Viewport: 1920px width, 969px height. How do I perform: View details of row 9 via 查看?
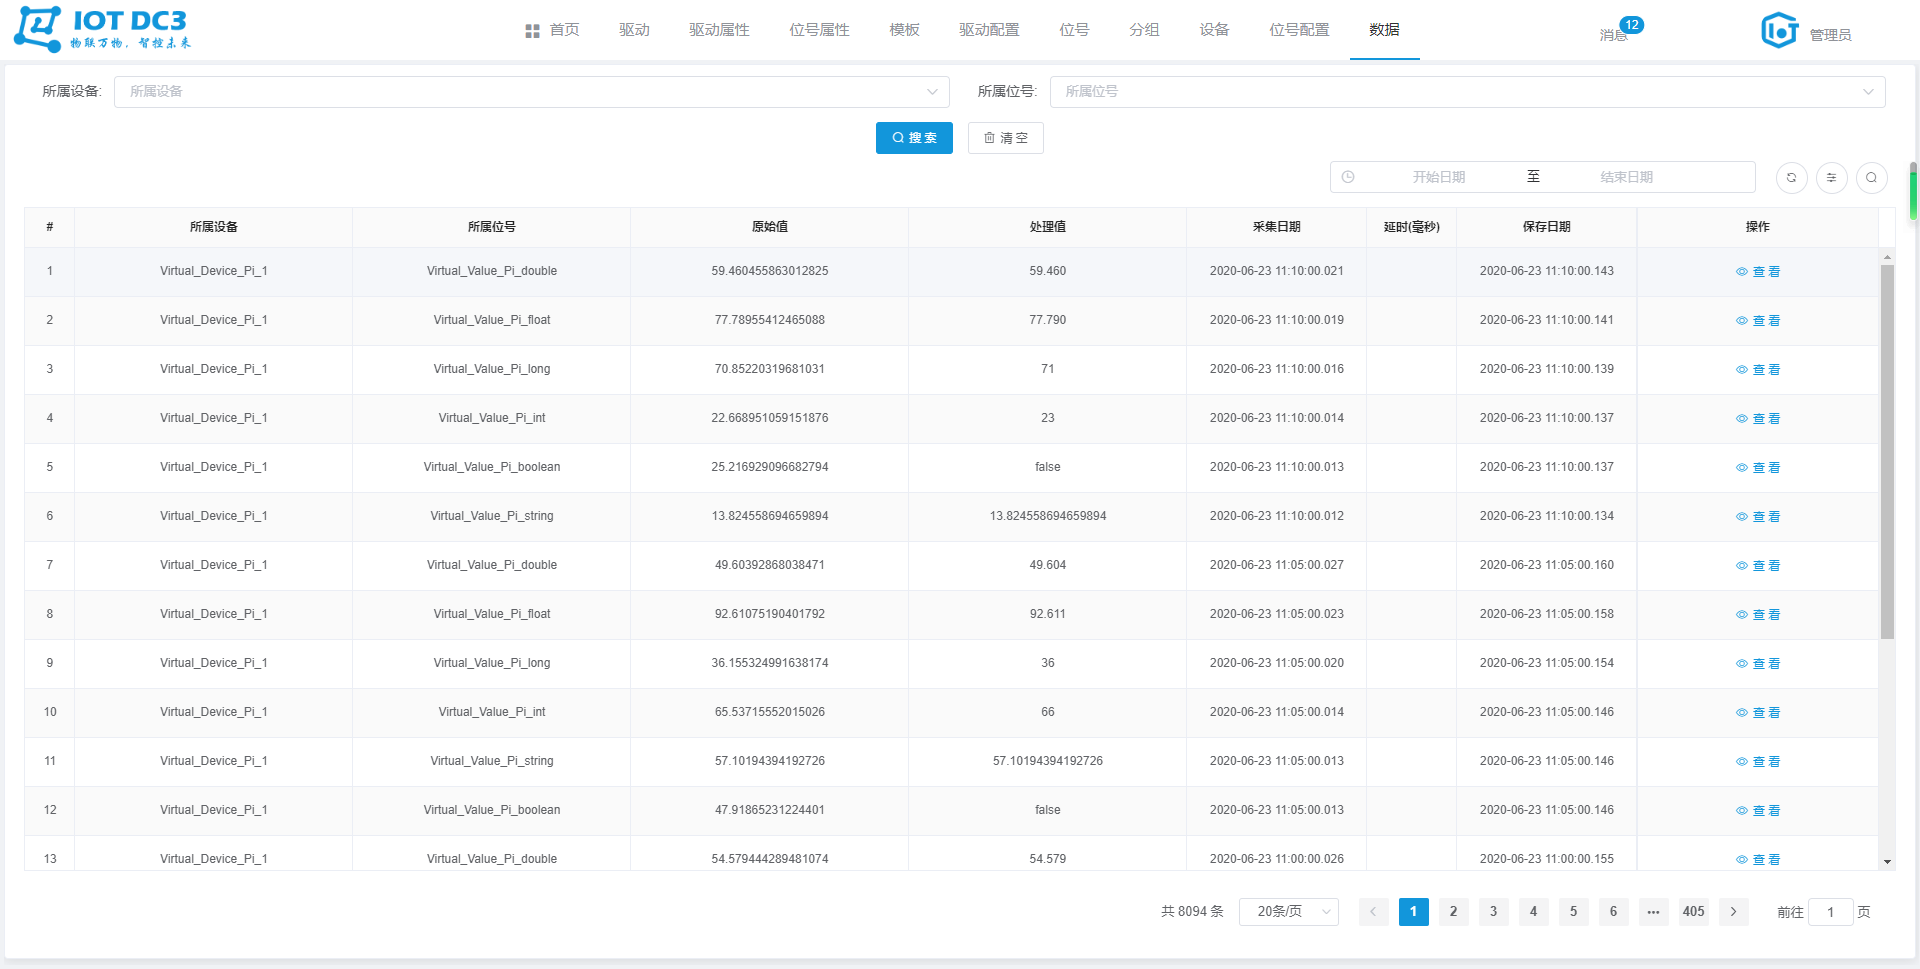coord(1757,664)
